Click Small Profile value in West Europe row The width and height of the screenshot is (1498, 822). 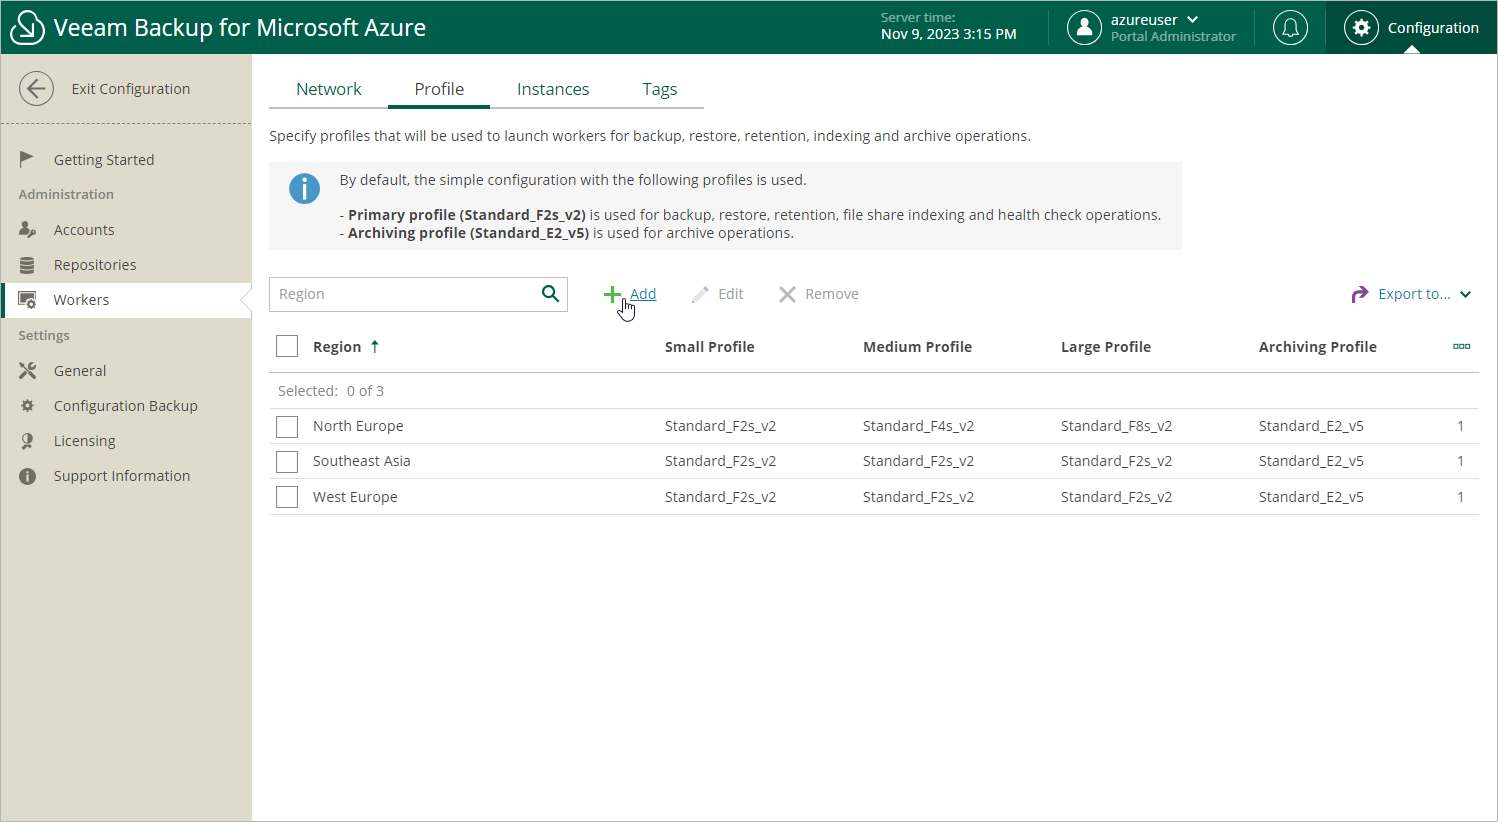[x=720, y=497]
